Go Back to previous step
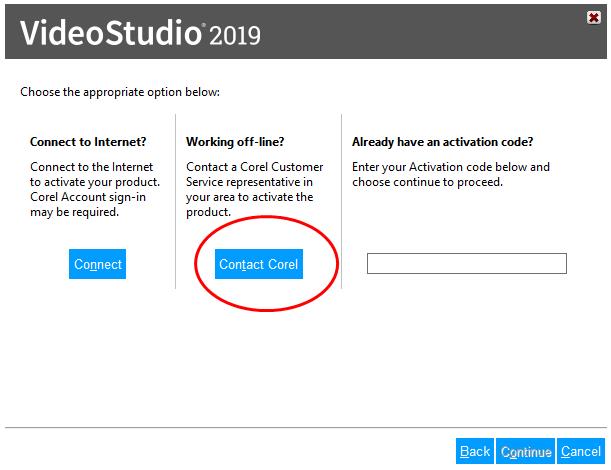This screenshot has height=470, width=611. point(475,451)
